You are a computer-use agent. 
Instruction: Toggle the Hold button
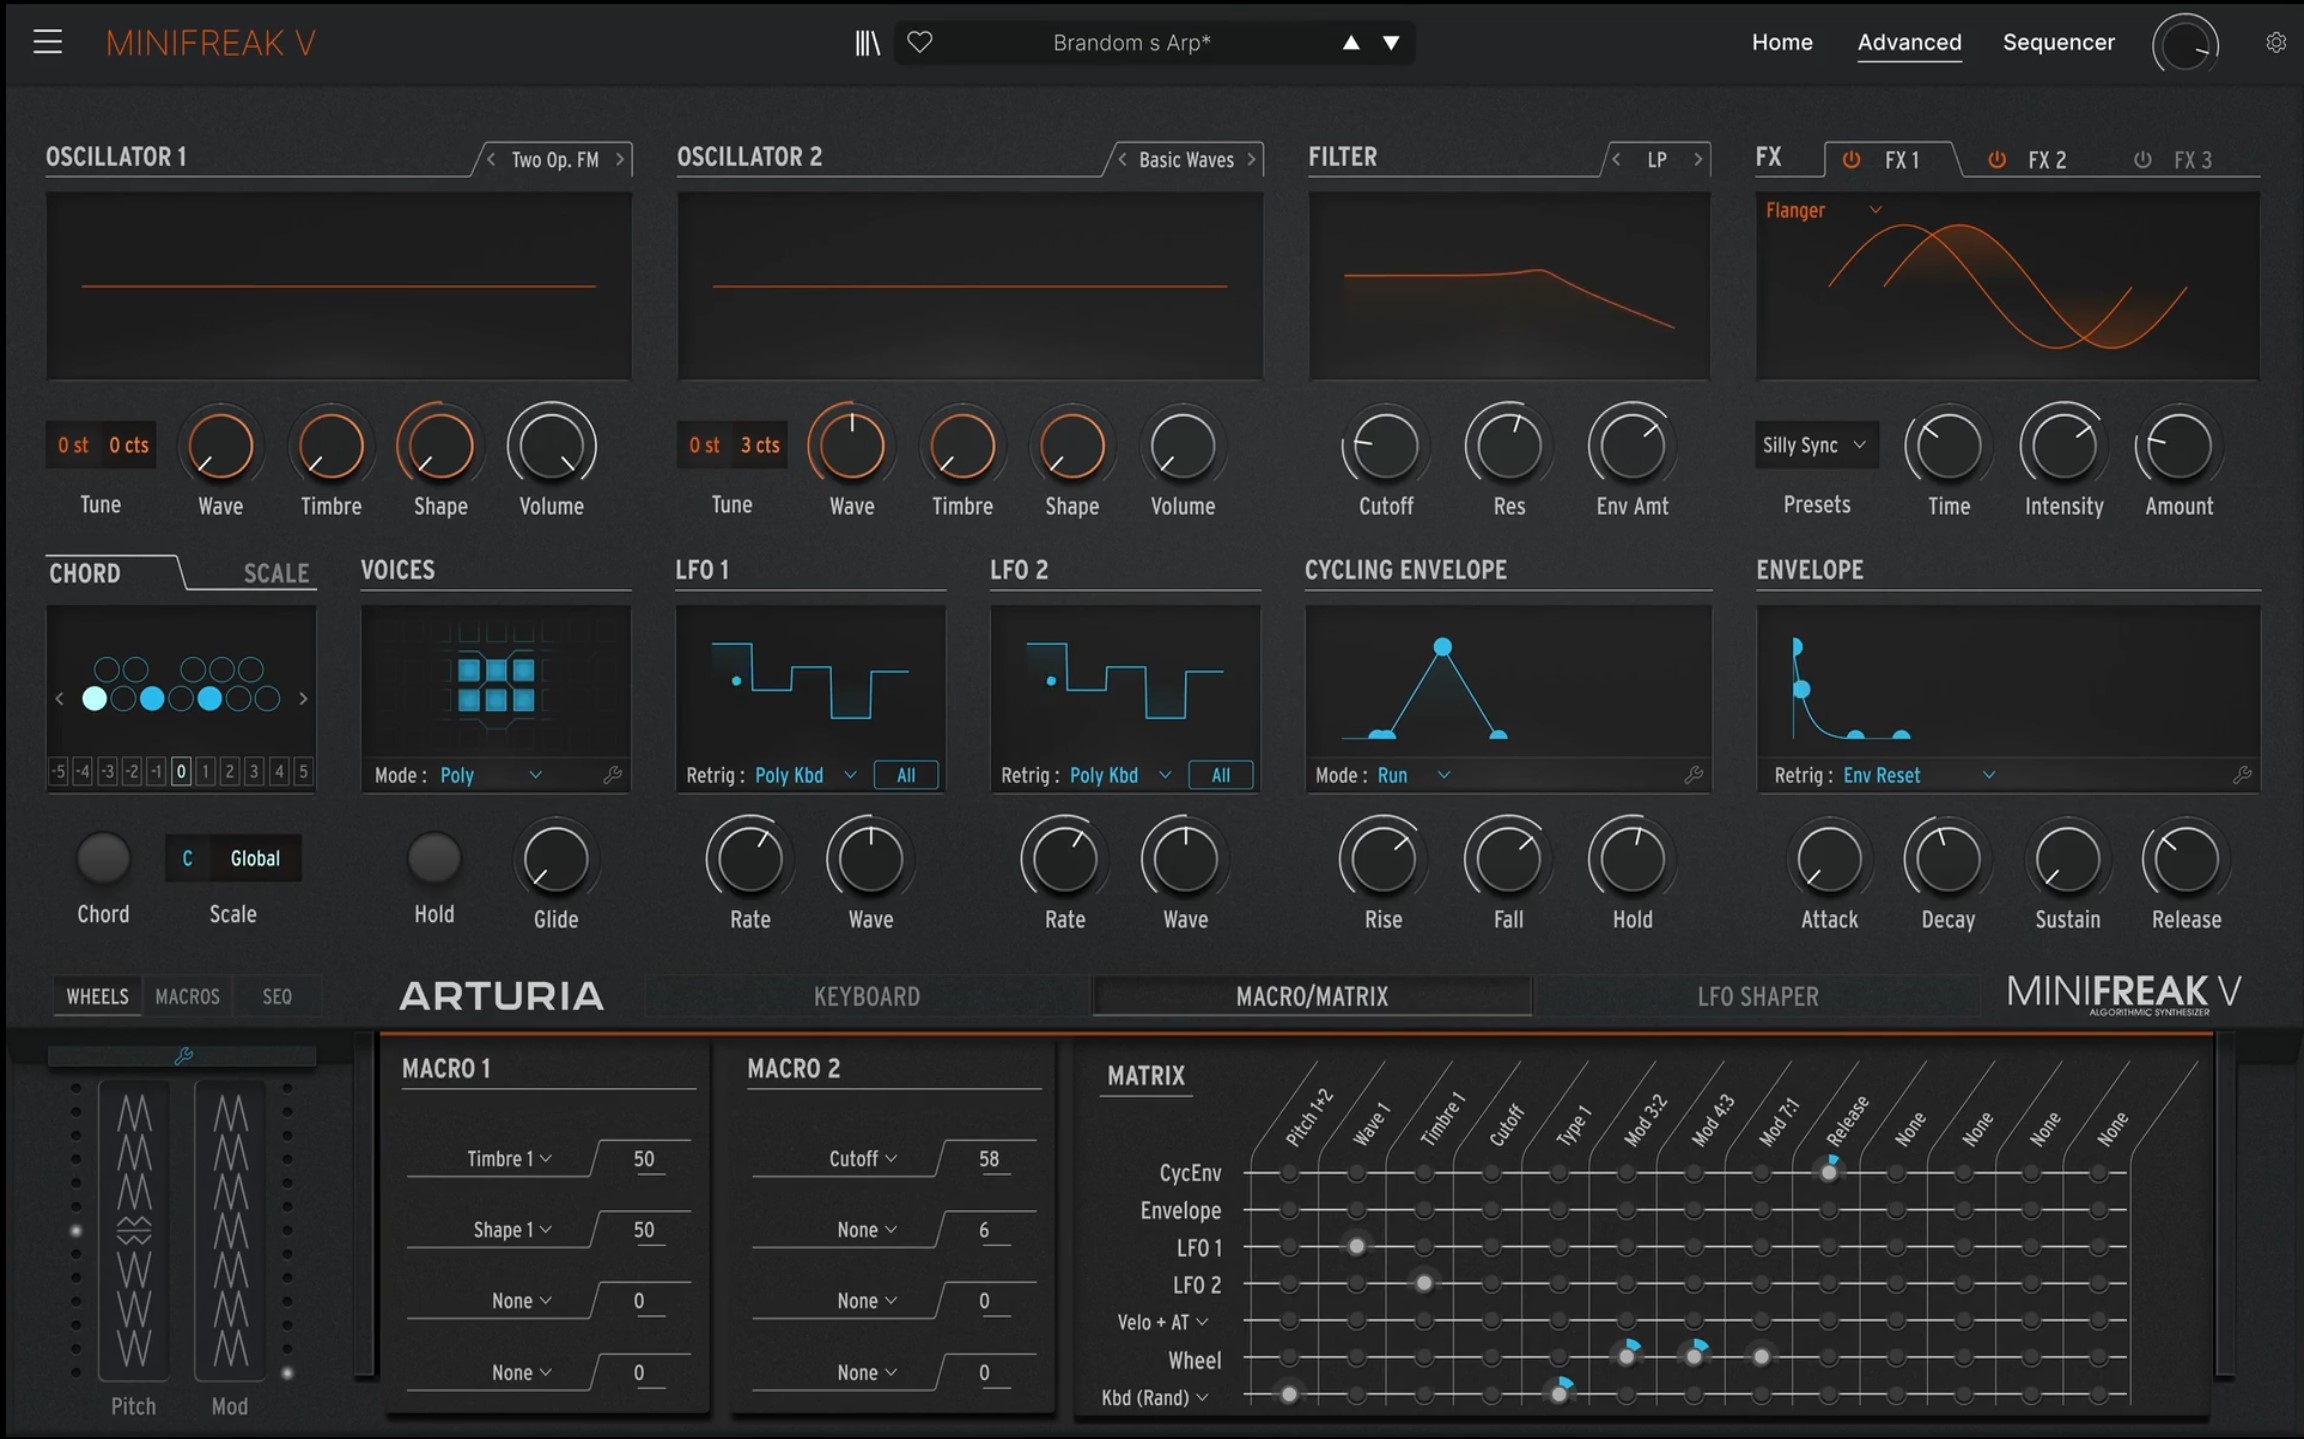point(434,859)
